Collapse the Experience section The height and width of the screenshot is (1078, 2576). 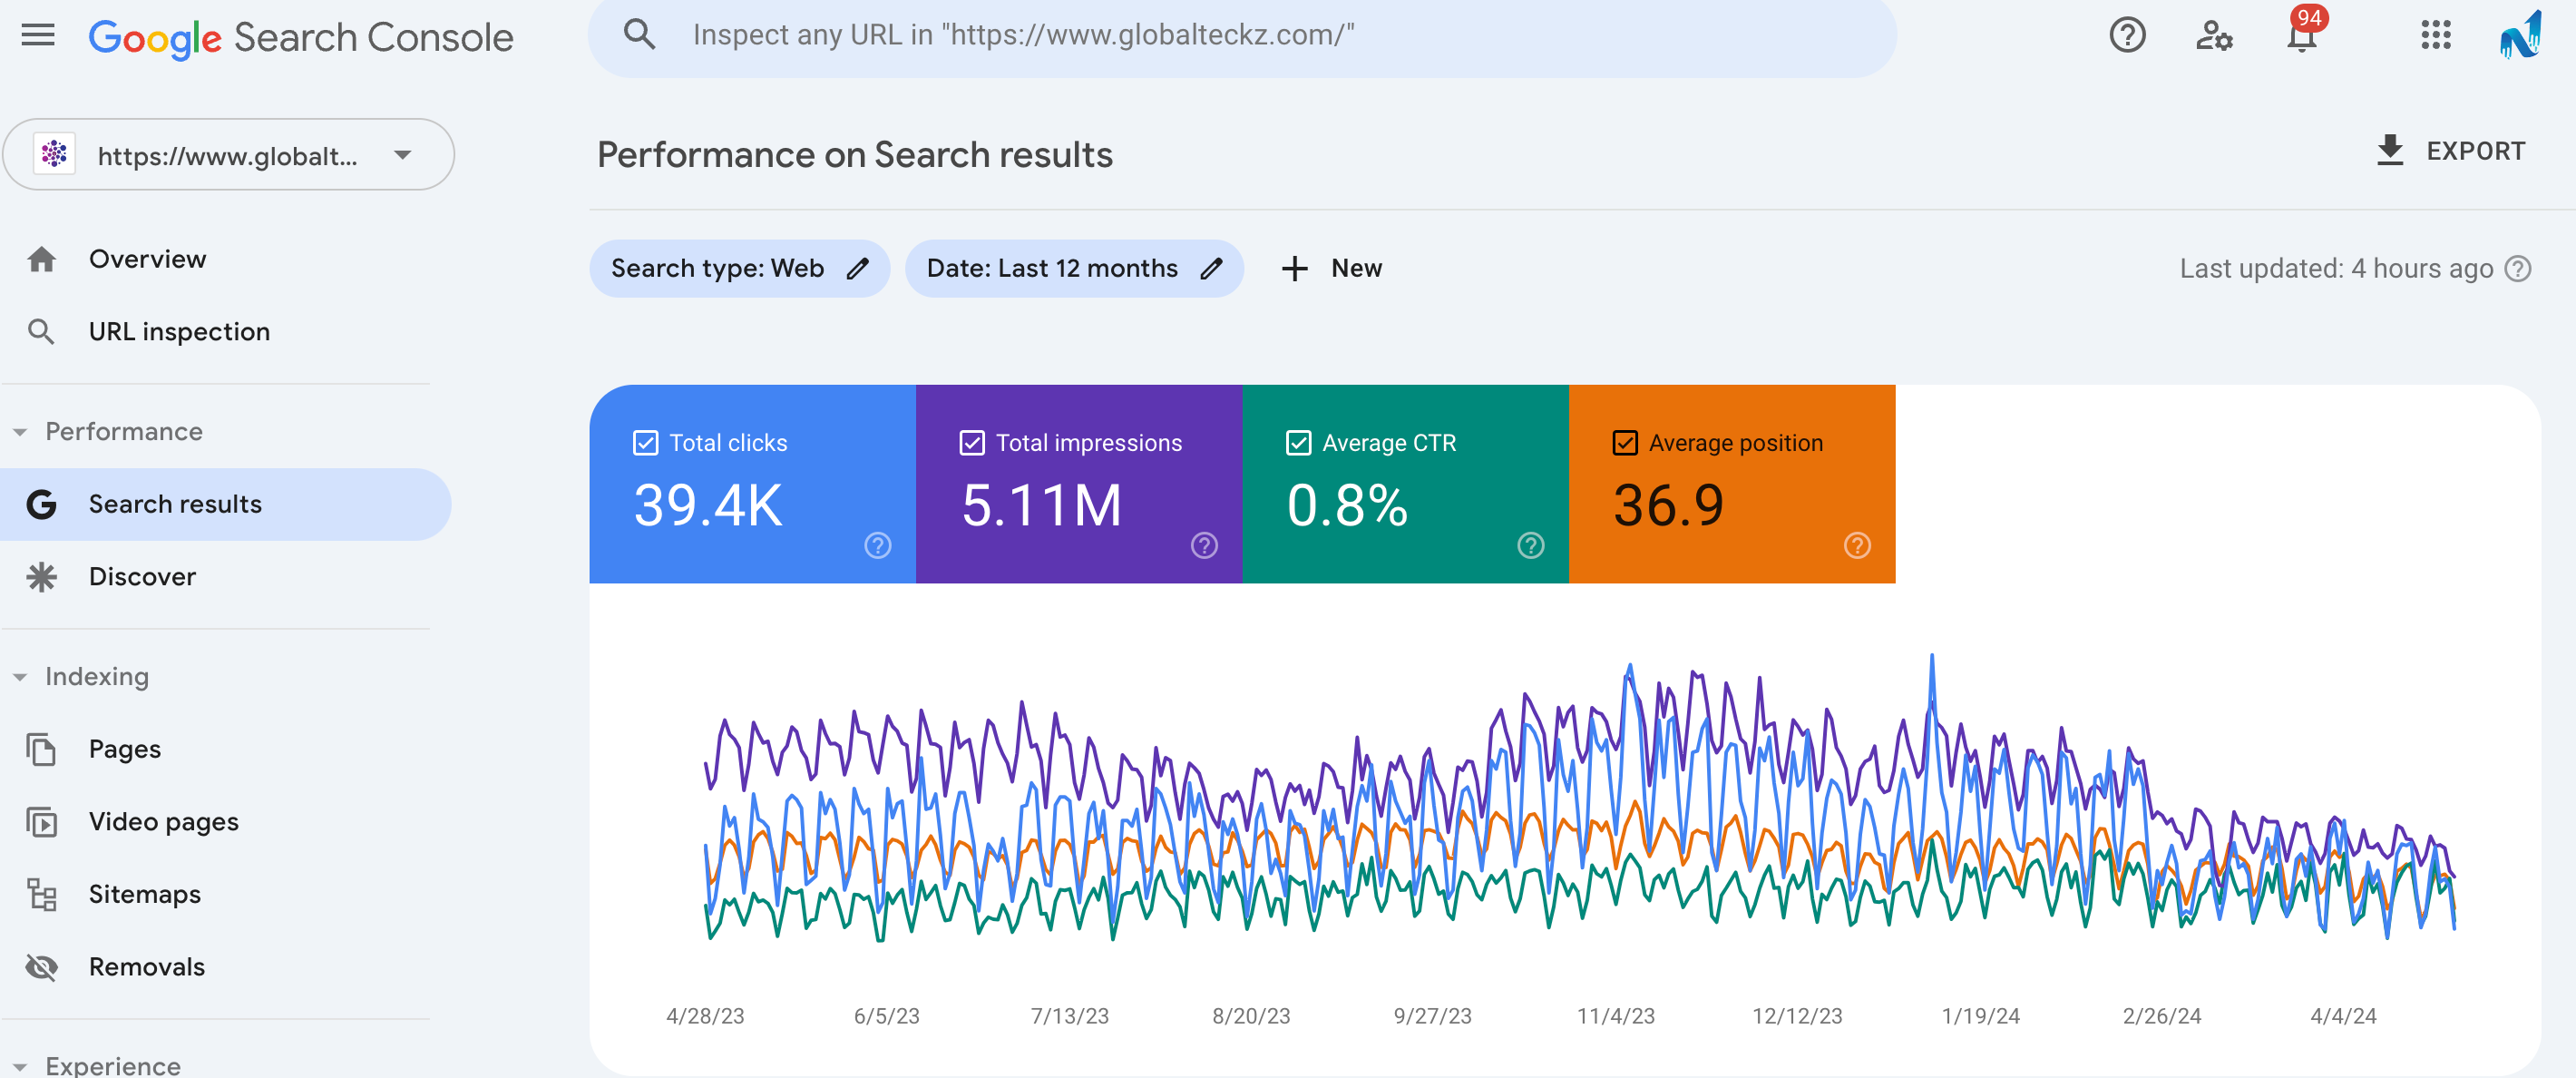coord(20,1066)
